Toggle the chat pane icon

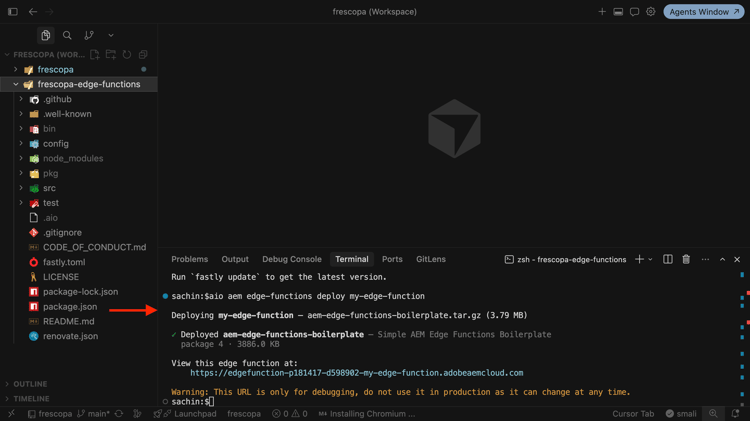pyautogui.click(x=634, y=11)
